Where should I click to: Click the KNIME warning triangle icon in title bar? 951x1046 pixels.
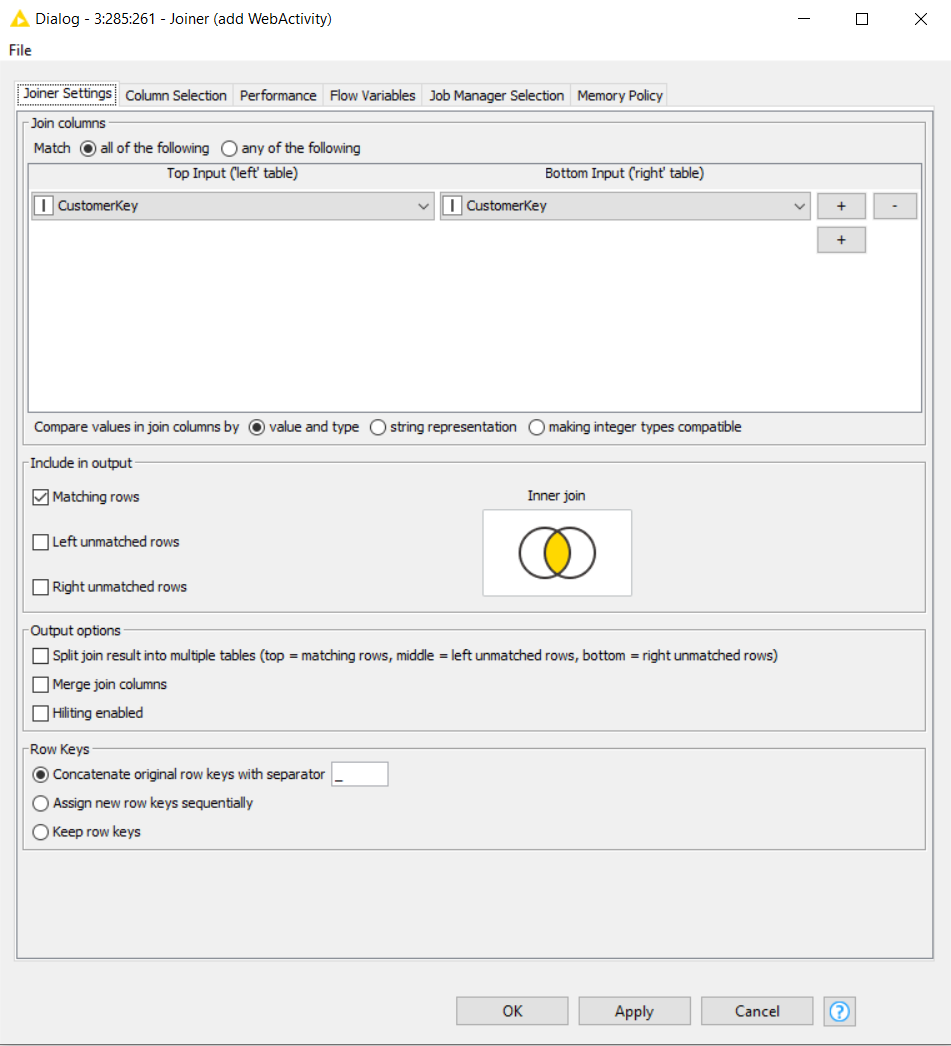19,19
